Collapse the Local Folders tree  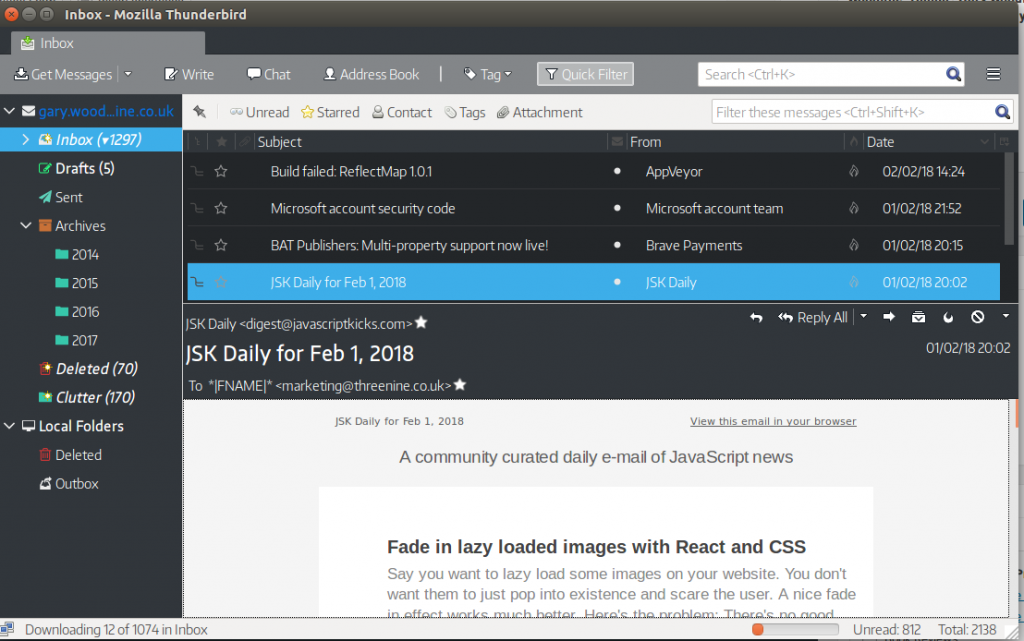(x=9, y=426)
